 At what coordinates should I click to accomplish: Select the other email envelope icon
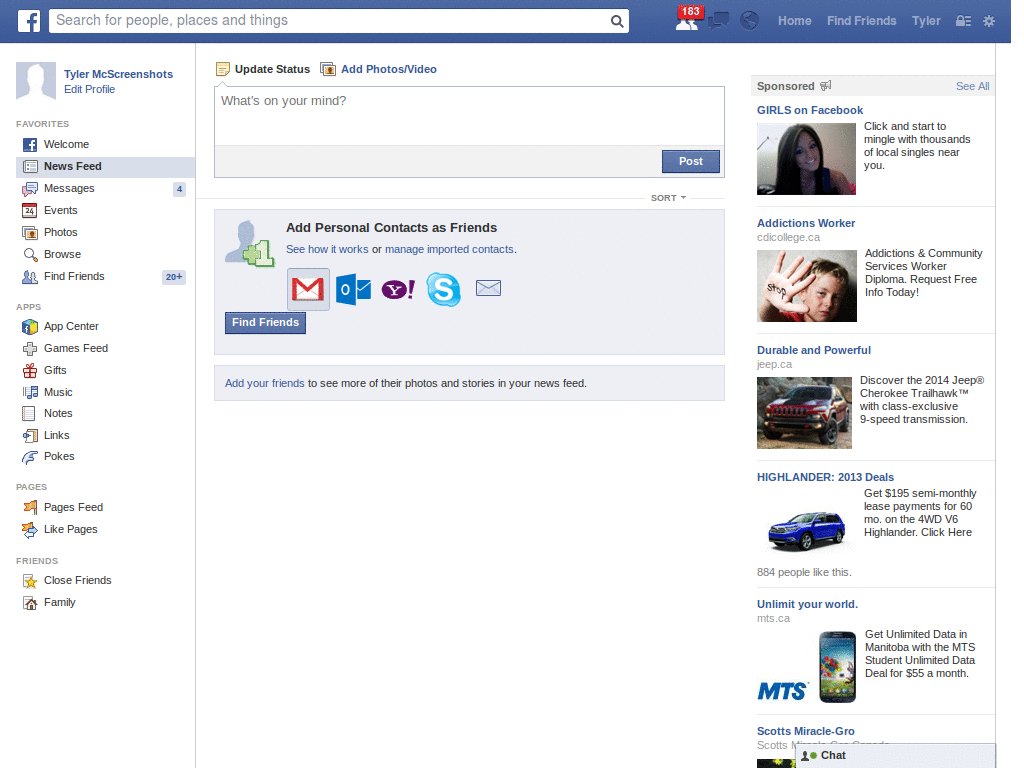coord(488,288)
